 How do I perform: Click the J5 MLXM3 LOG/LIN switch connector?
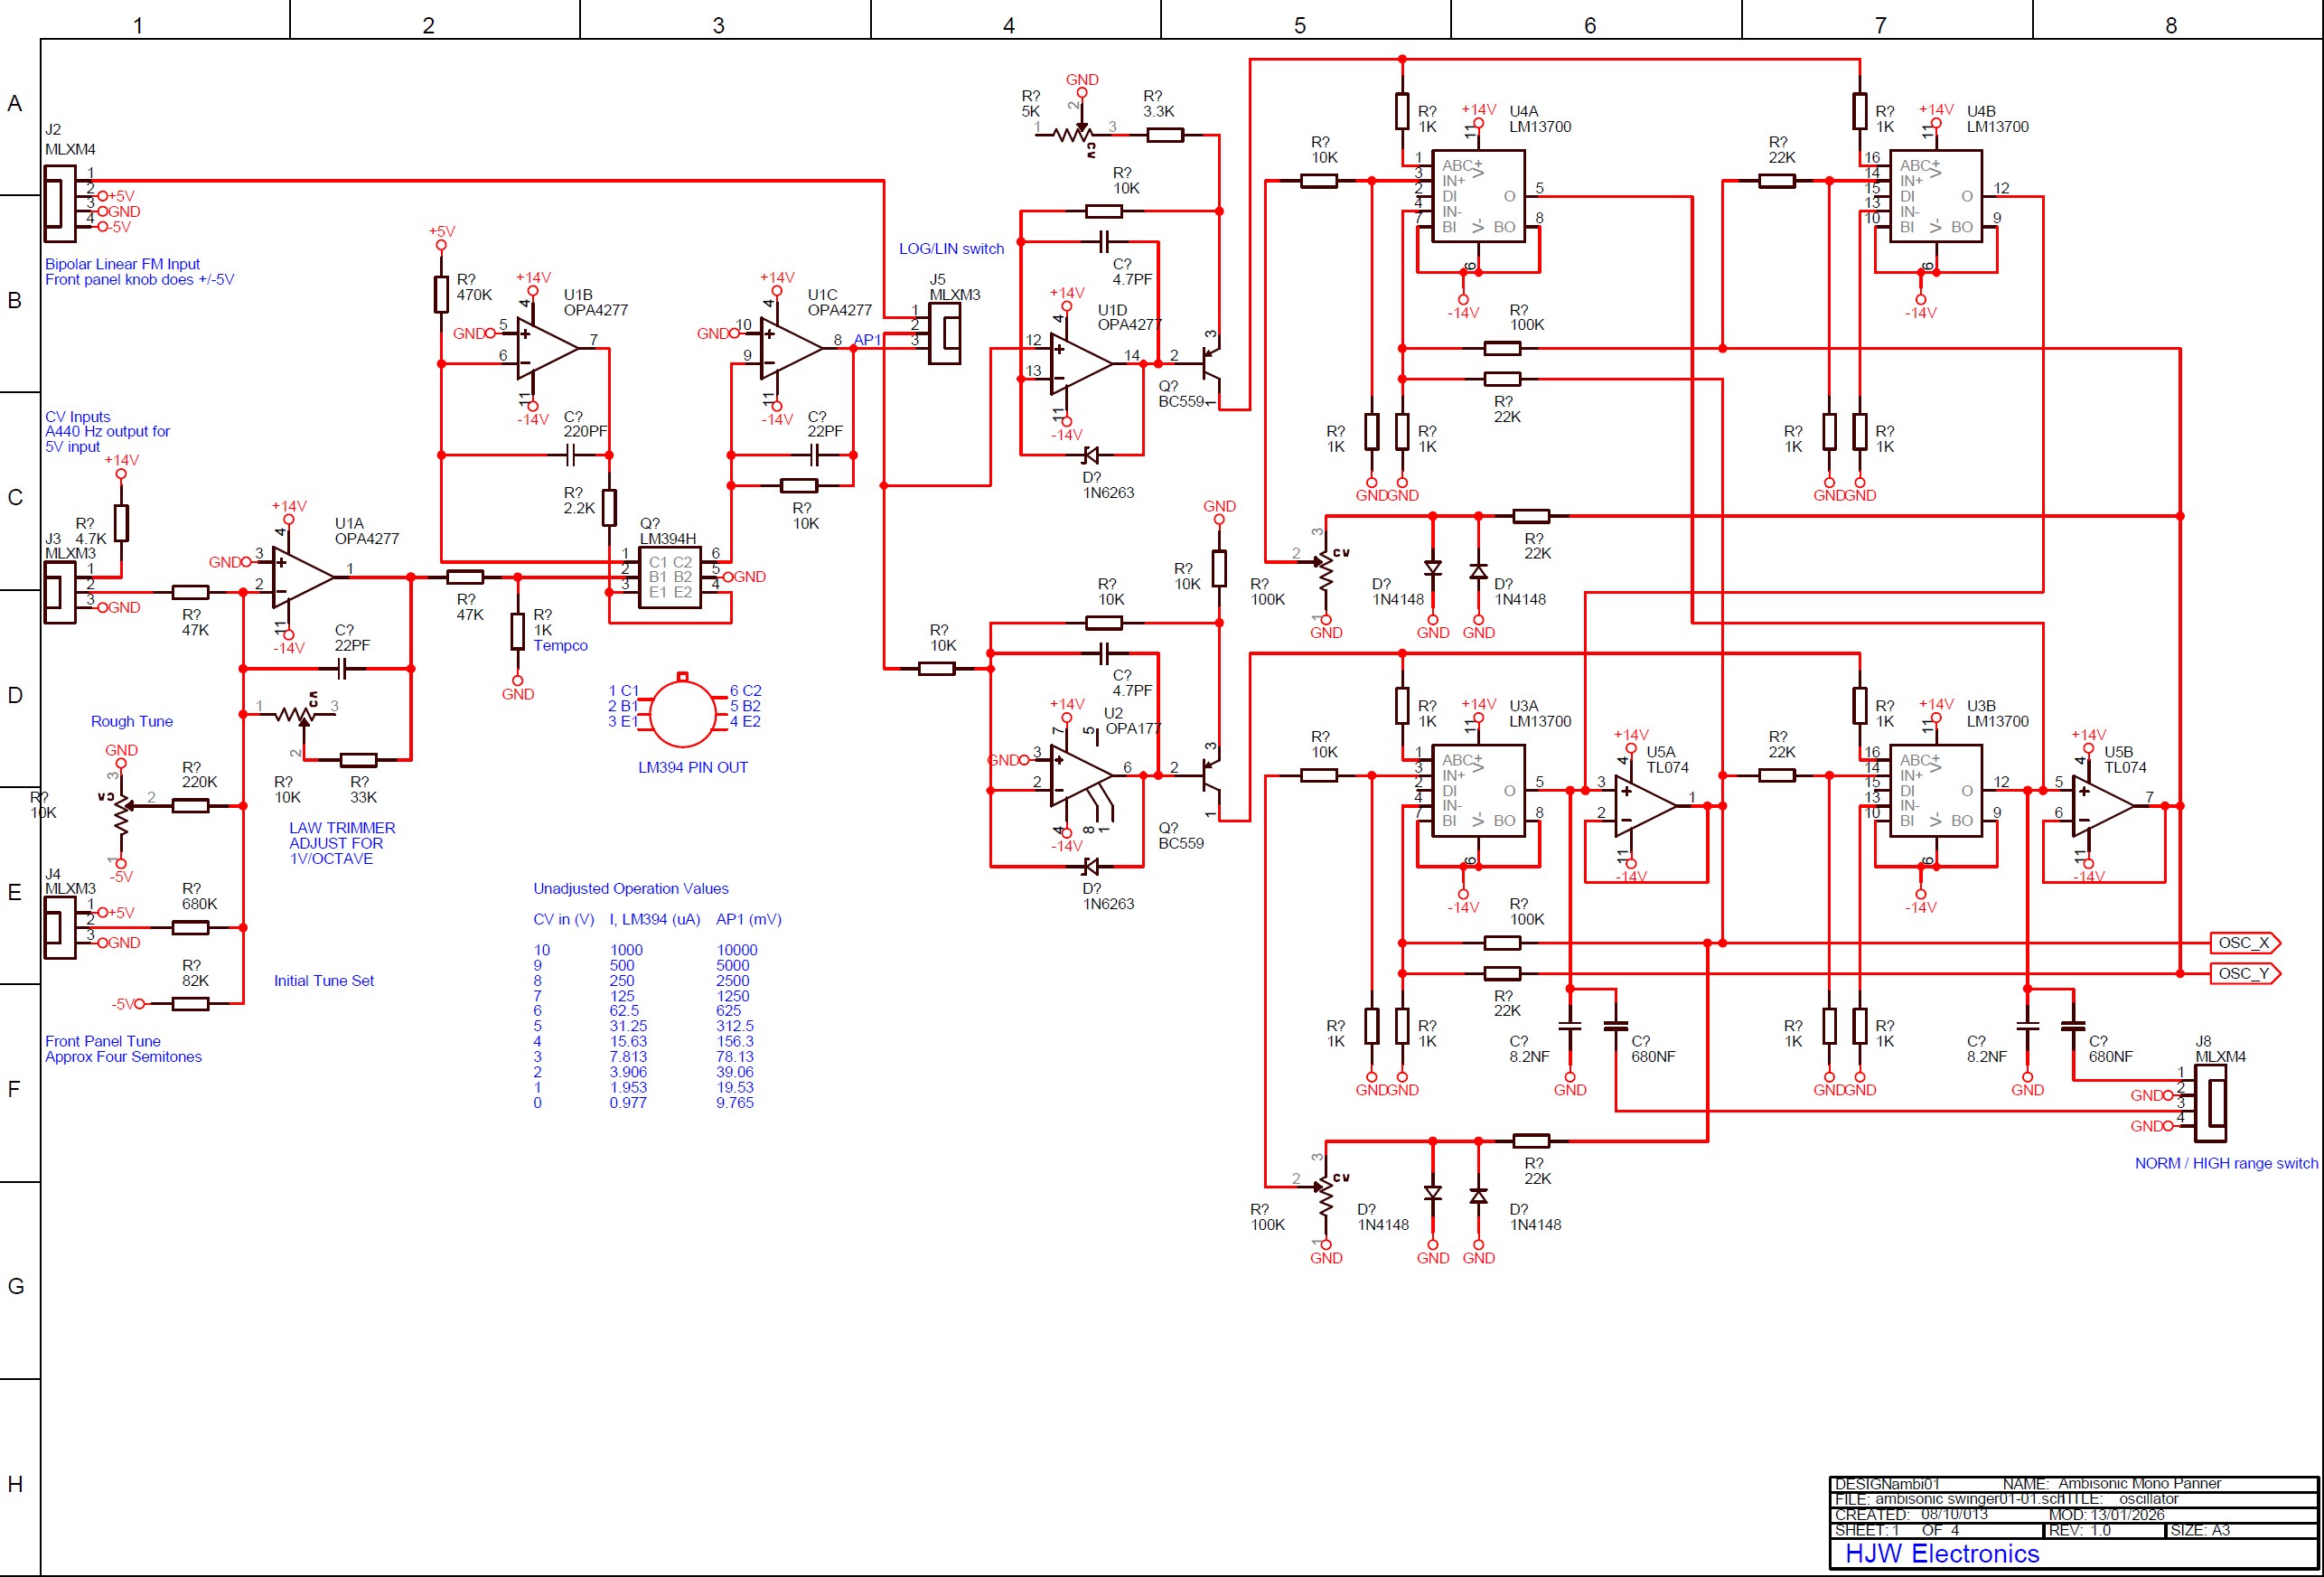pyautogui.click(x=946, y=333)
